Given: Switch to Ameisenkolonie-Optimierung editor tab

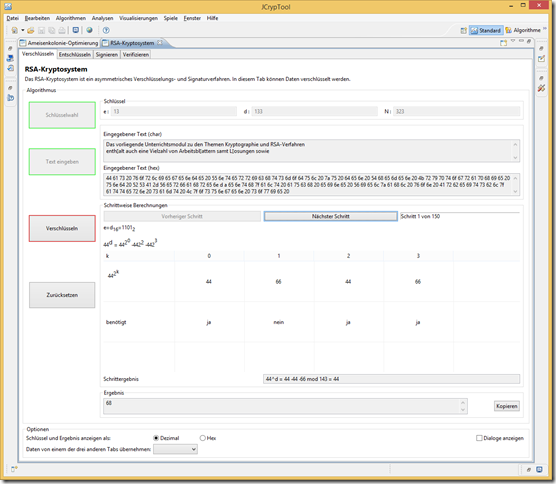Looking at the screenshot, I should [59, 43].
